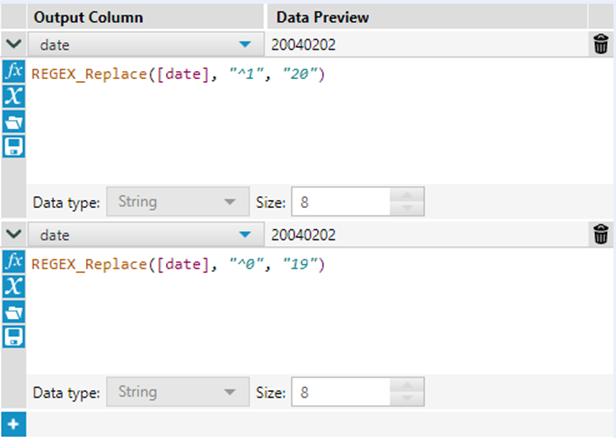This screenshot has height=438, width=616.
Task: Open saved expressions folder in second expression
Action: click(14, 312)
